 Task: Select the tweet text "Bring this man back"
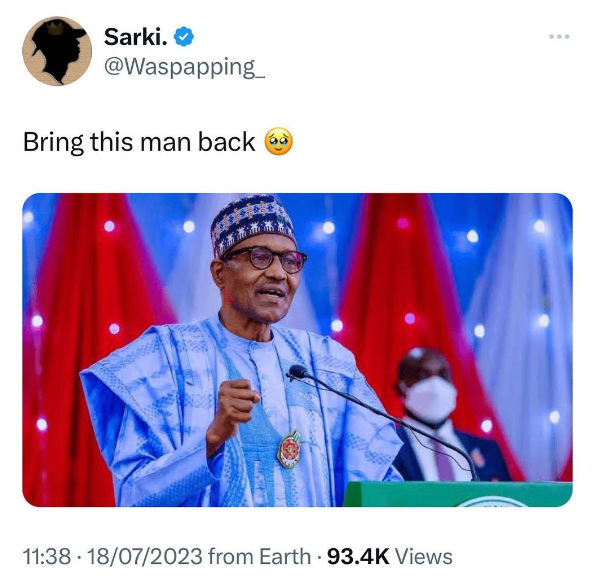(x=139, y=142)
